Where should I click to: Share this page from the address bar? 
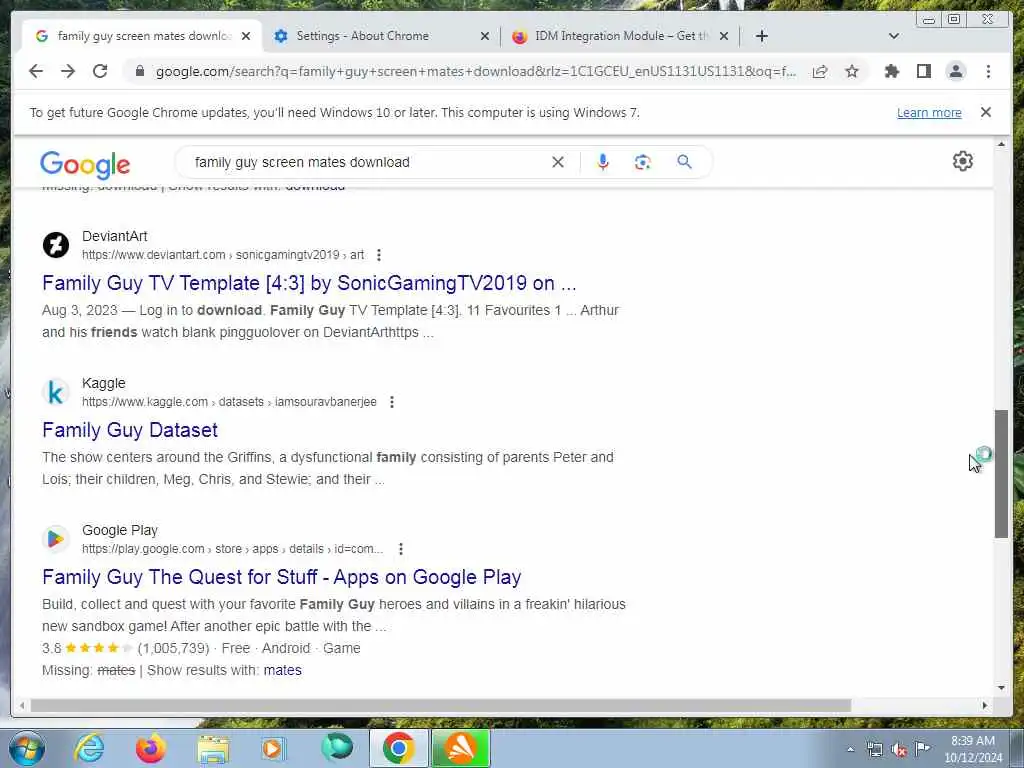(820, 71)
